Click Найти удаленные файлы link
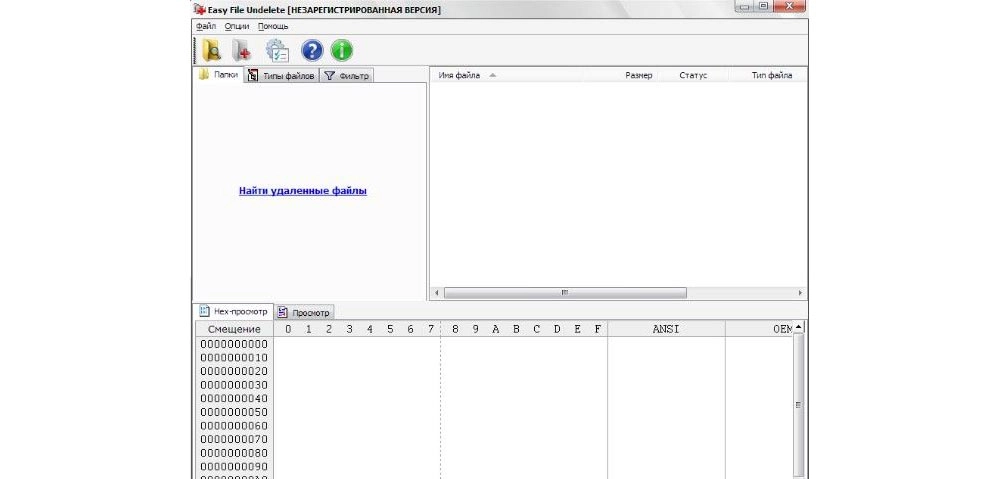The height and width of the screenshot is (479, 1000). pos(303,190)
